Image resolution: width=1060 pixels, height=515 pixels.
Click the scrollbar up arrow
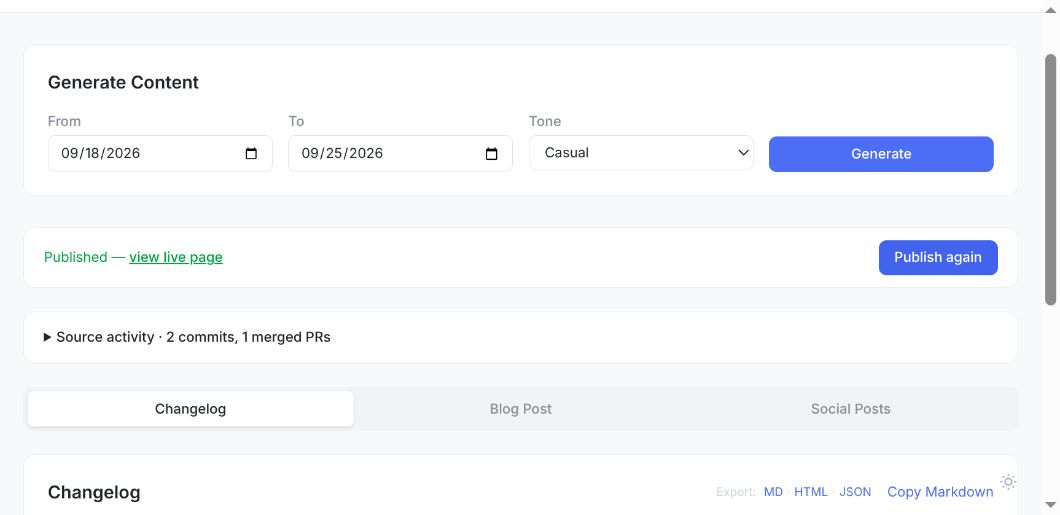(x=1050, y=11)
